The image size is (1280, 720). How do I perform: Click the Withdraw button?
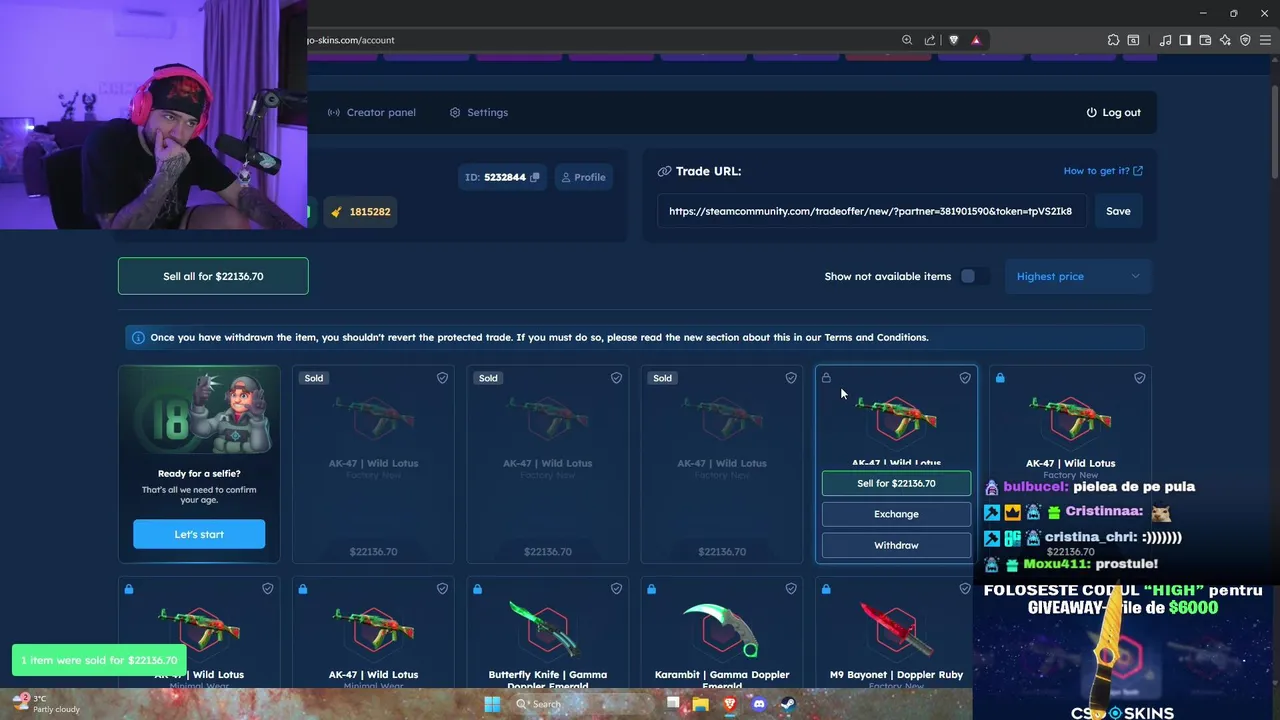pos(896,545)
